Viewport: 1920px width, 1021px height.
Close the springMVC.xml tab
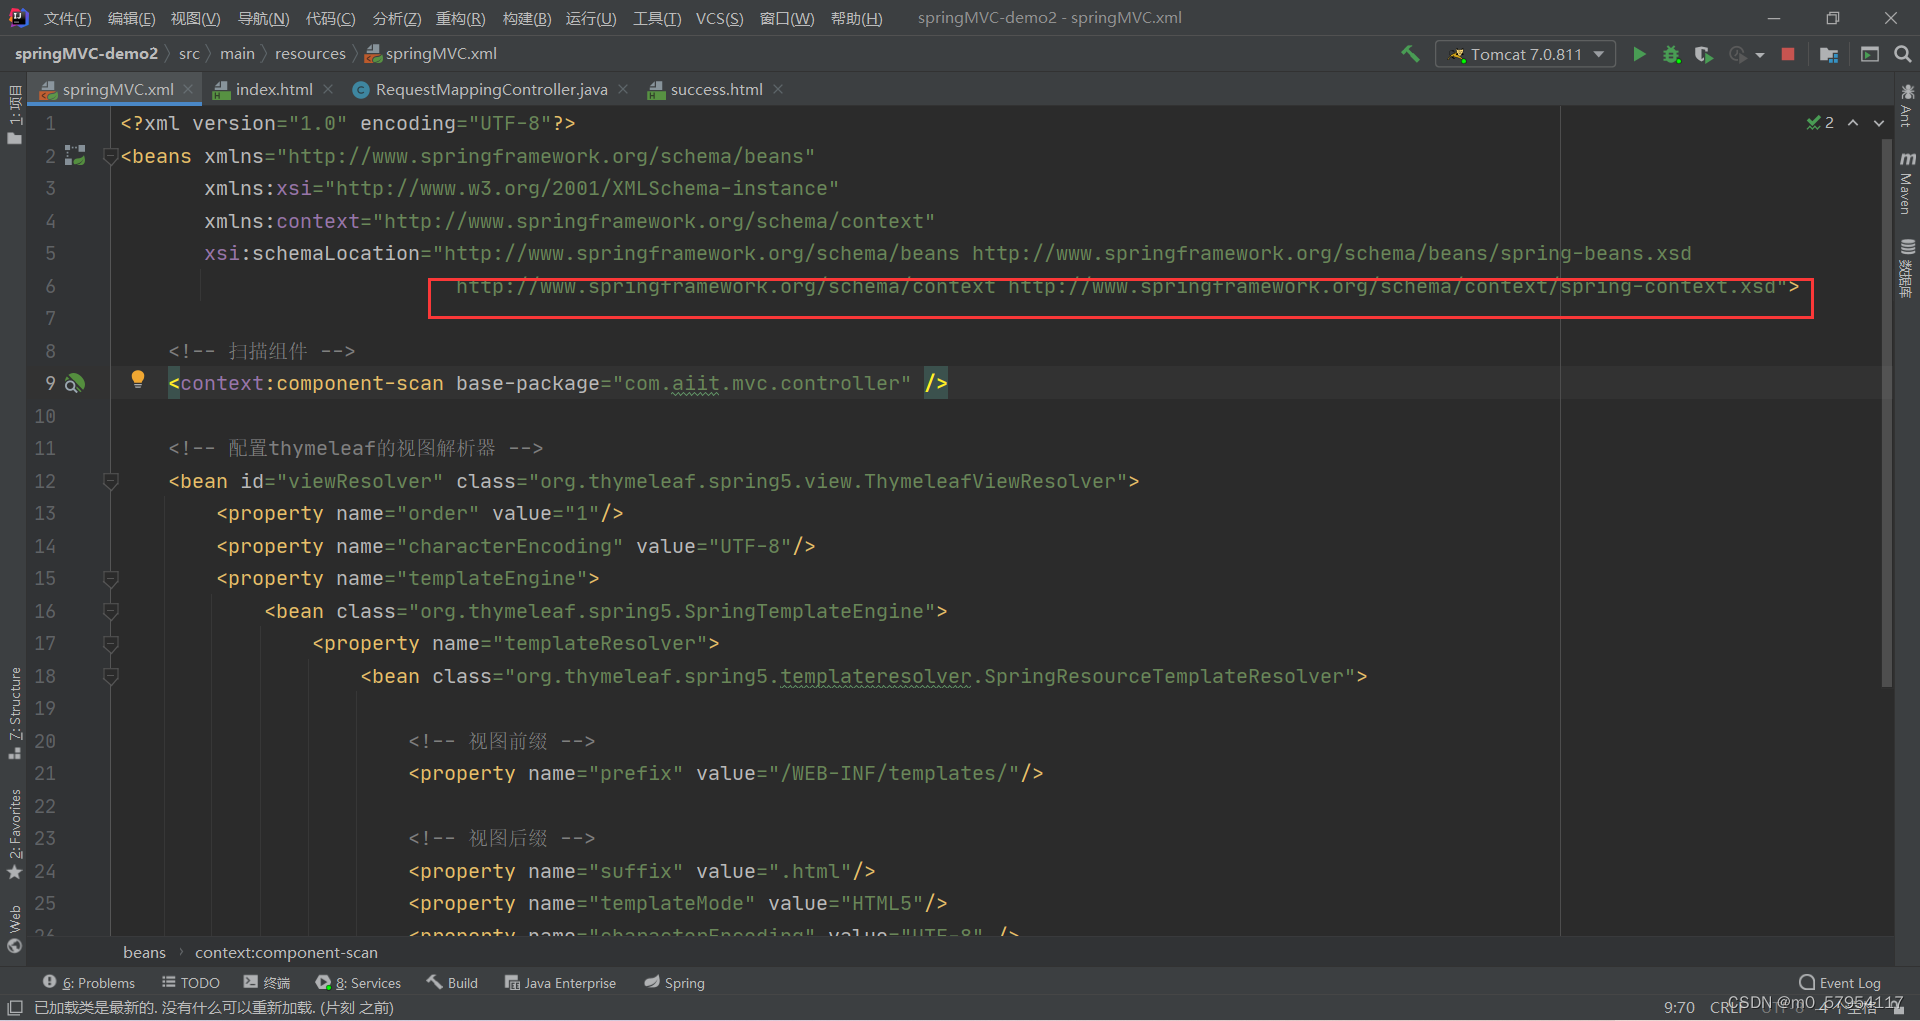pos(188,89)
